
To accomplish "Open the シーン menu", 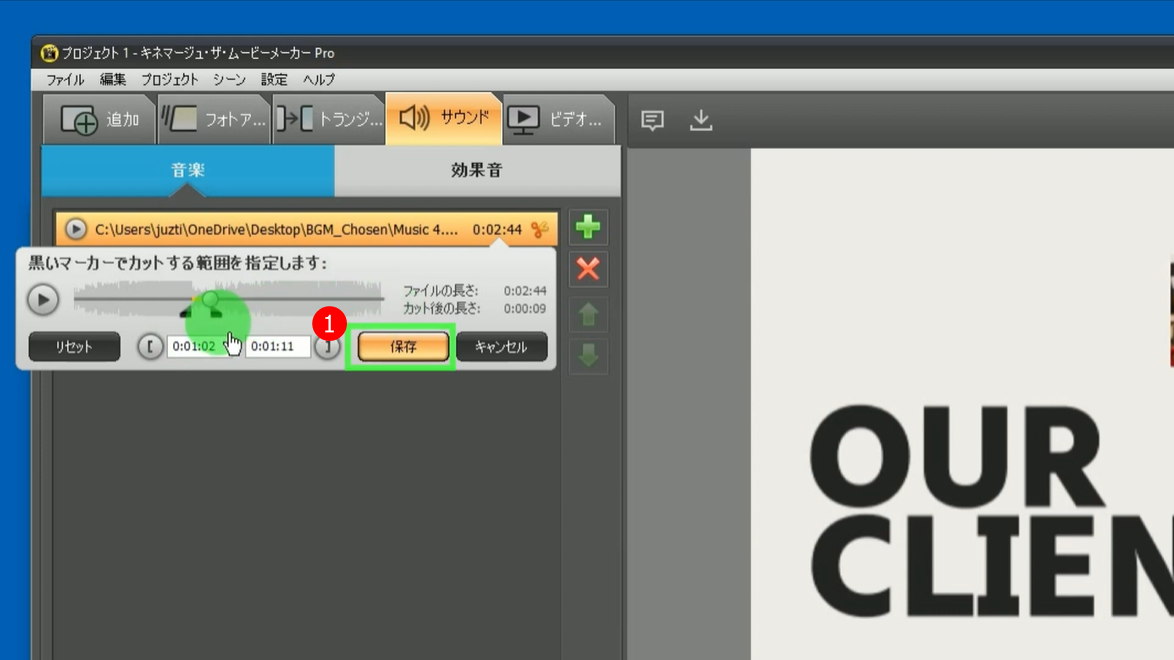I will (x=229, y=80).
